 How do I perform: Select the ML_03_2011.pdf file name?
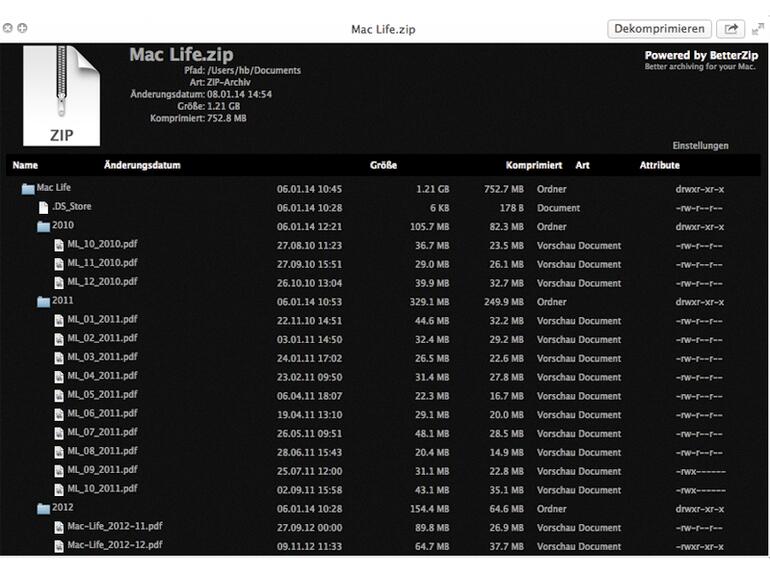[x=102, y=357]
